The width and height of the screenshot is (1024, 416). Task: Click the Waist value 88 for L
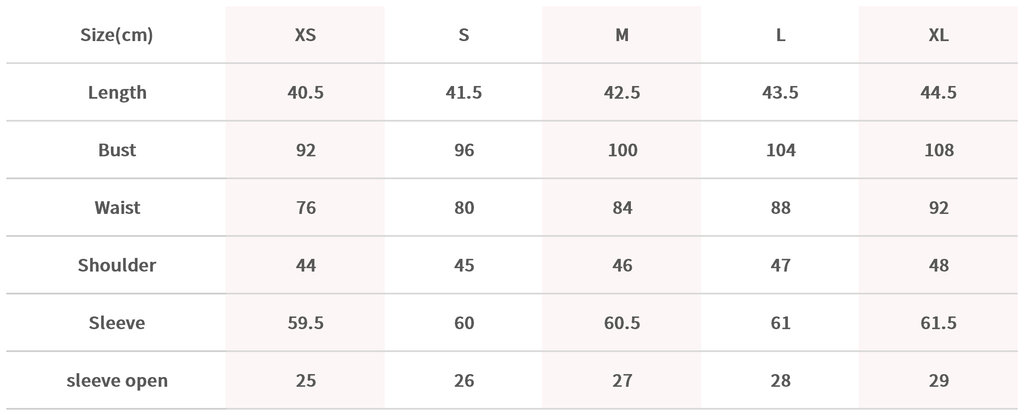coord(780,208)
